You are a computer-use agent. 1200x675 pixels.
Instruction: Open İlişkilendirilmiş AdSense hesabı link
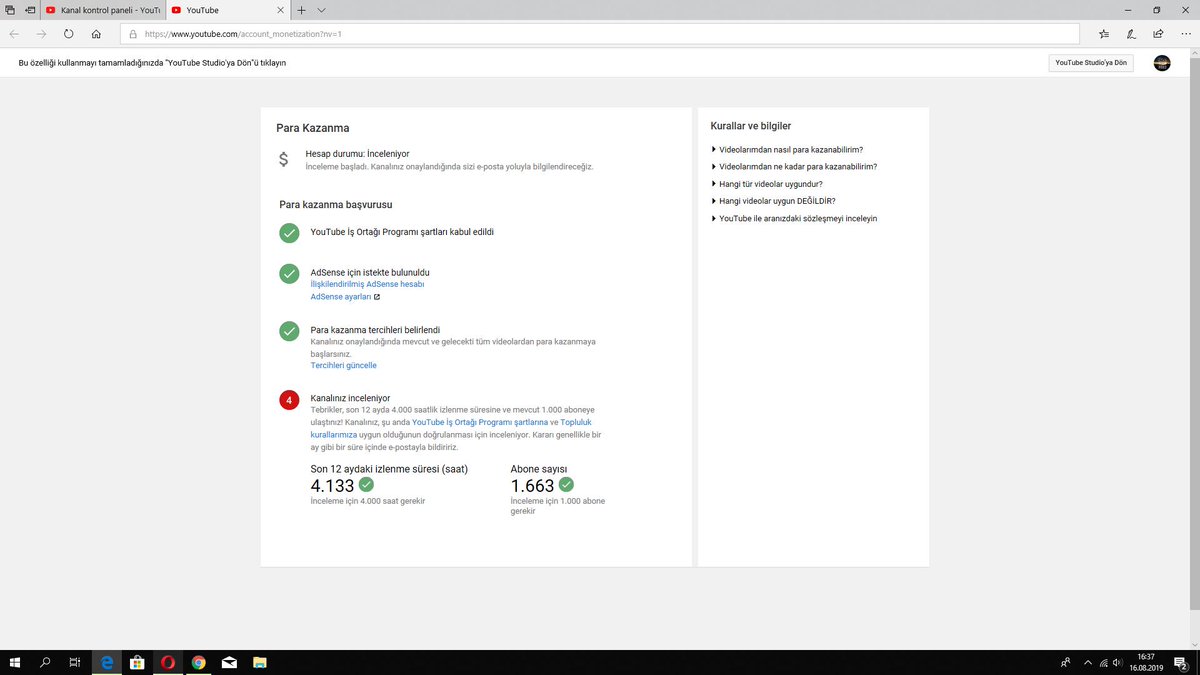[367, 284]
